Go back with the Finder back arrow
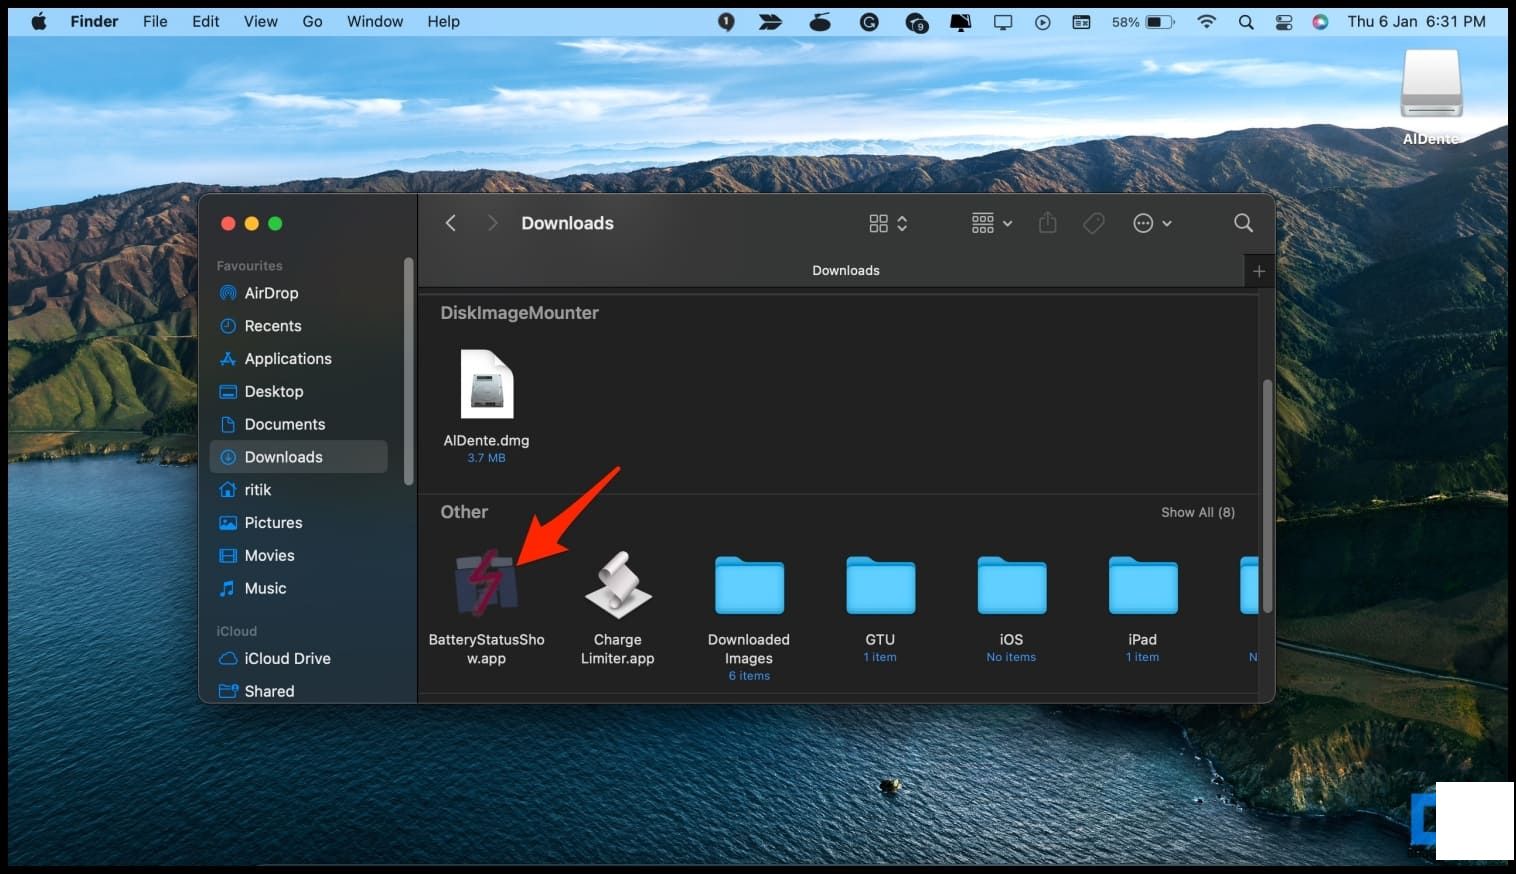Viewport: 1516px width, 874px height. (450, 223)
